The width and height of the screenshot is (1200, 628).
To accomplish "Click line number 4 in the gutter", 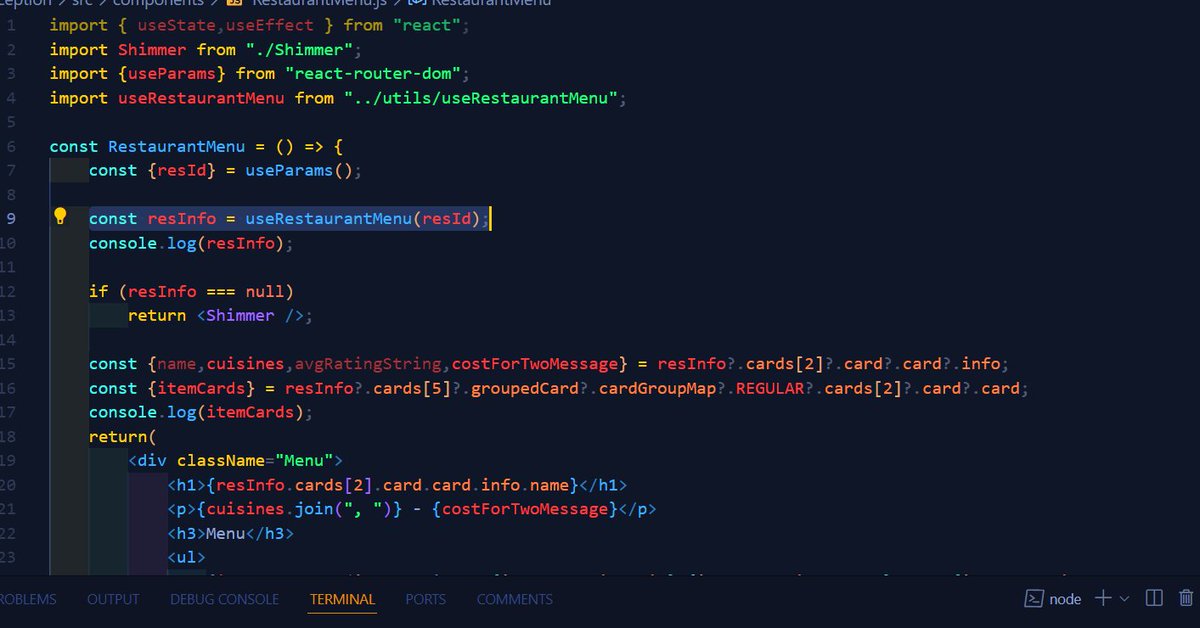I will tap(10, 98).
